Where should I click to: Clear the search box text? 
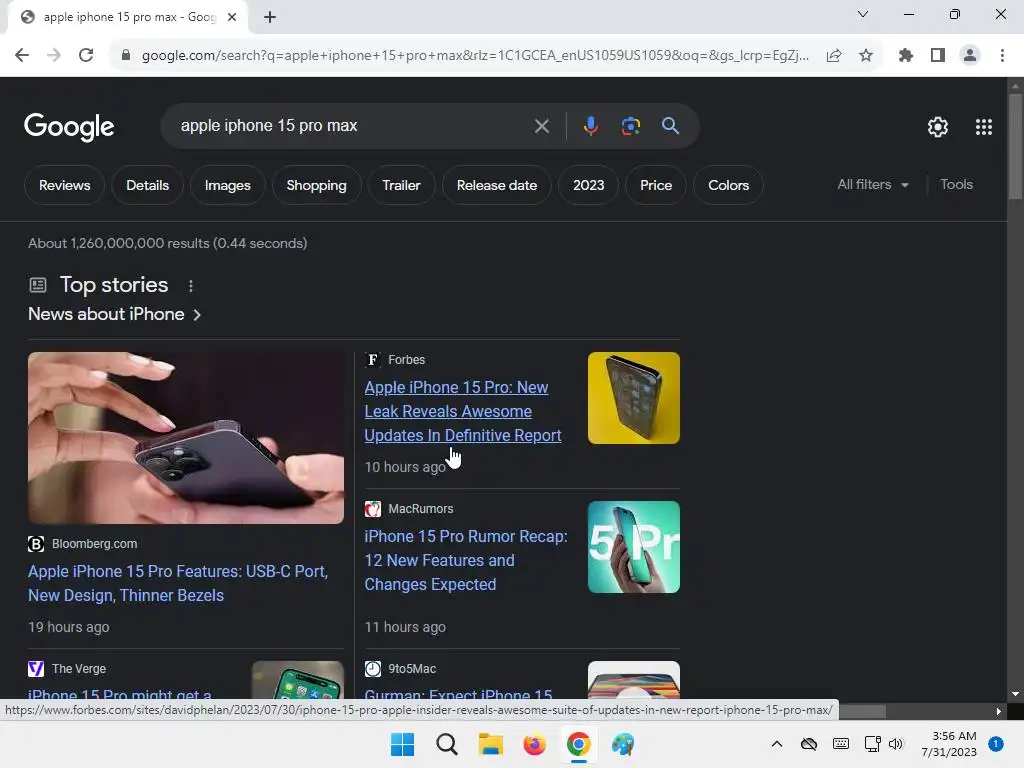click(541, 126)
